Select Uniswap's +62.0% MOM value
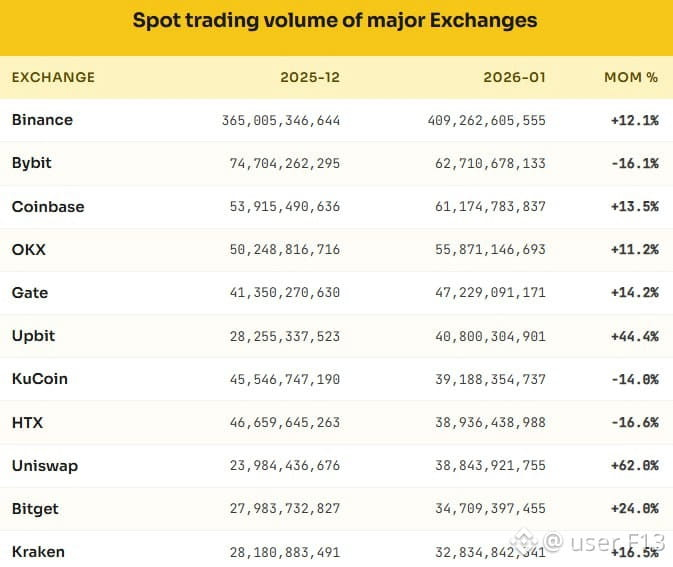 click(635, 466)
